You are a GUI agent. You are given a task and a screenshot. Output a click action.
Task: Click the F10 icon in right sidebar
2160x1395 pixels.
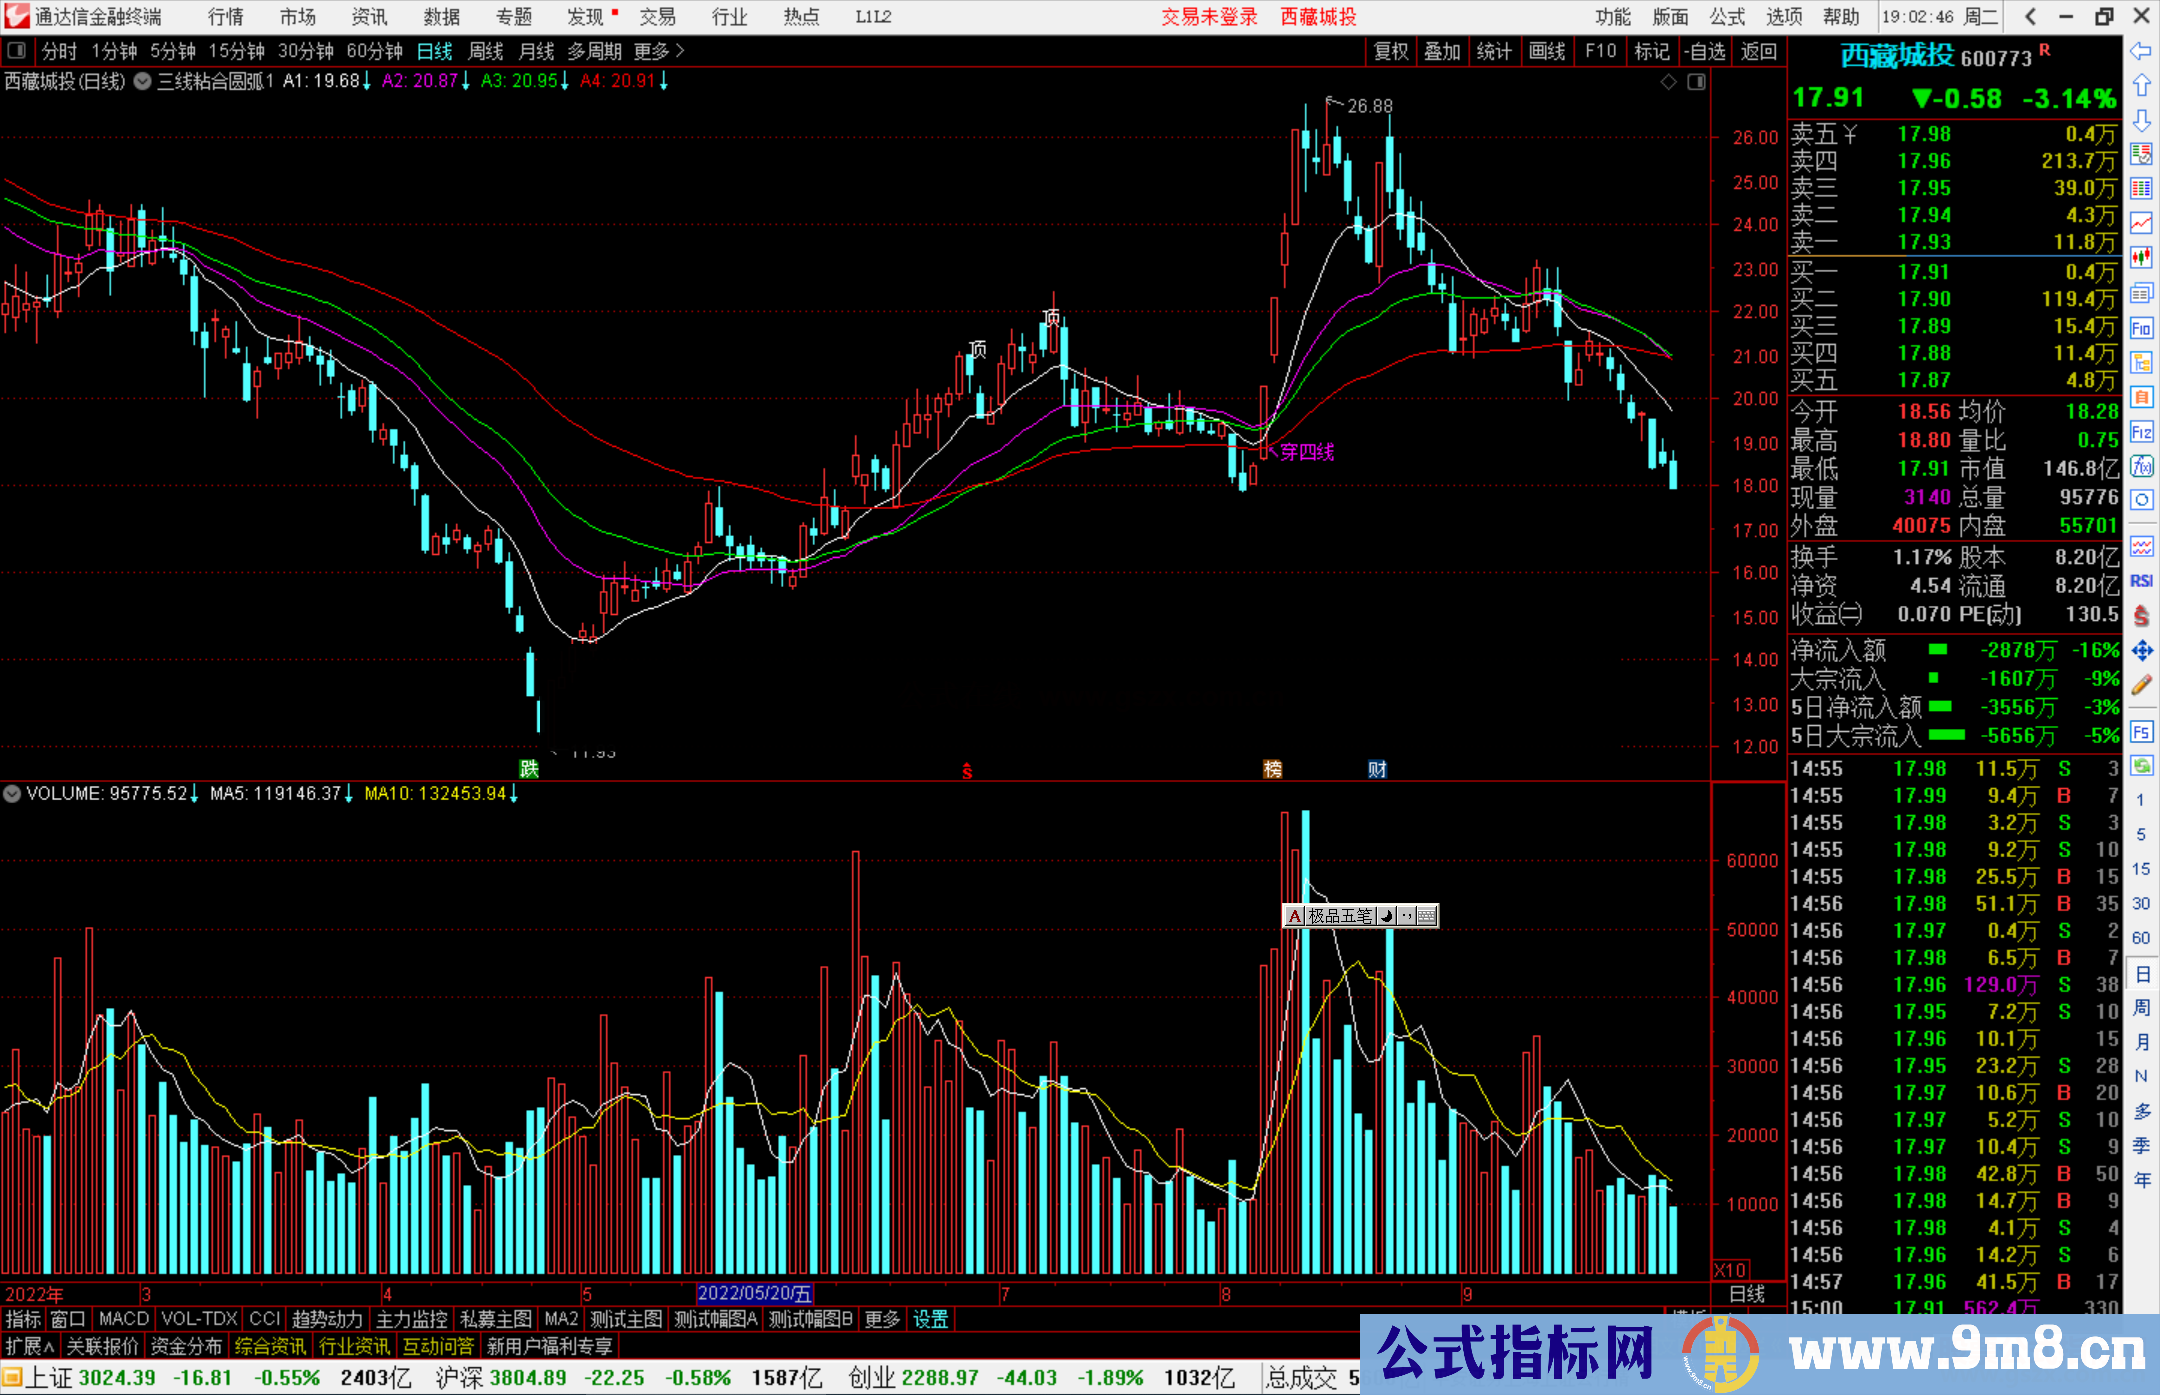point(2141,328)
